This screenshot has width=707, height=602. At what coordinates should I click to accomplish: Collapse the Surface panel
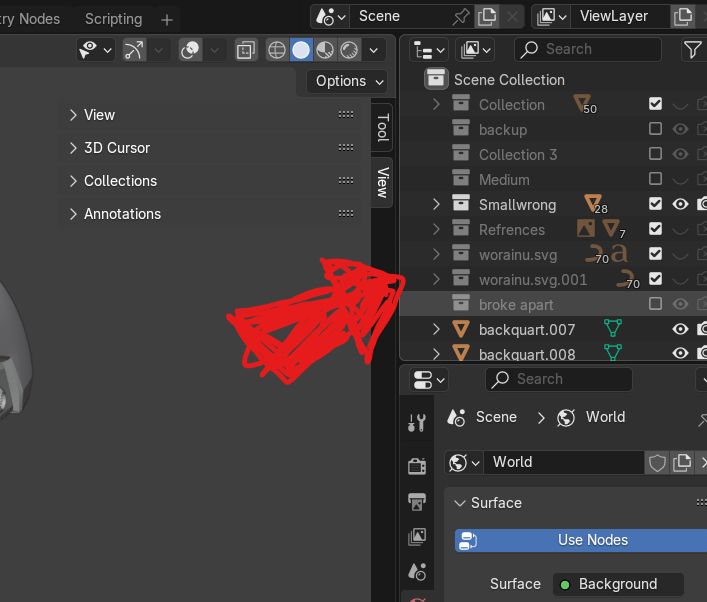[459, 503]
